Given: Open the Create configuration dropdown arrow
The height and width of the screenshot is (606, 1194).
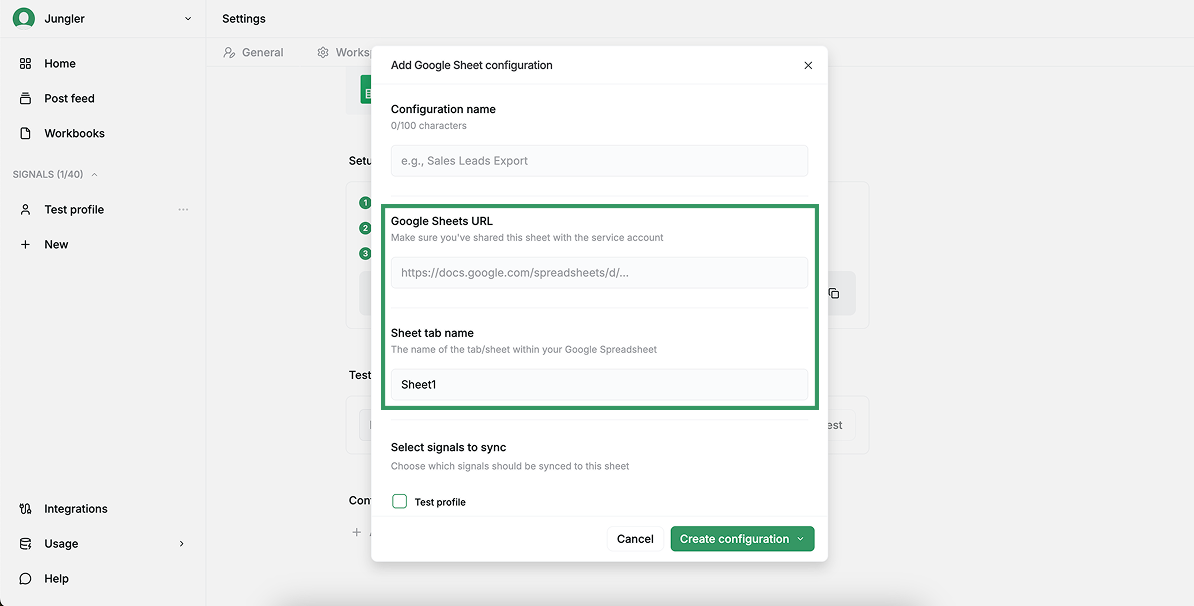Looking at the screenshot, I should pos(801,538).
